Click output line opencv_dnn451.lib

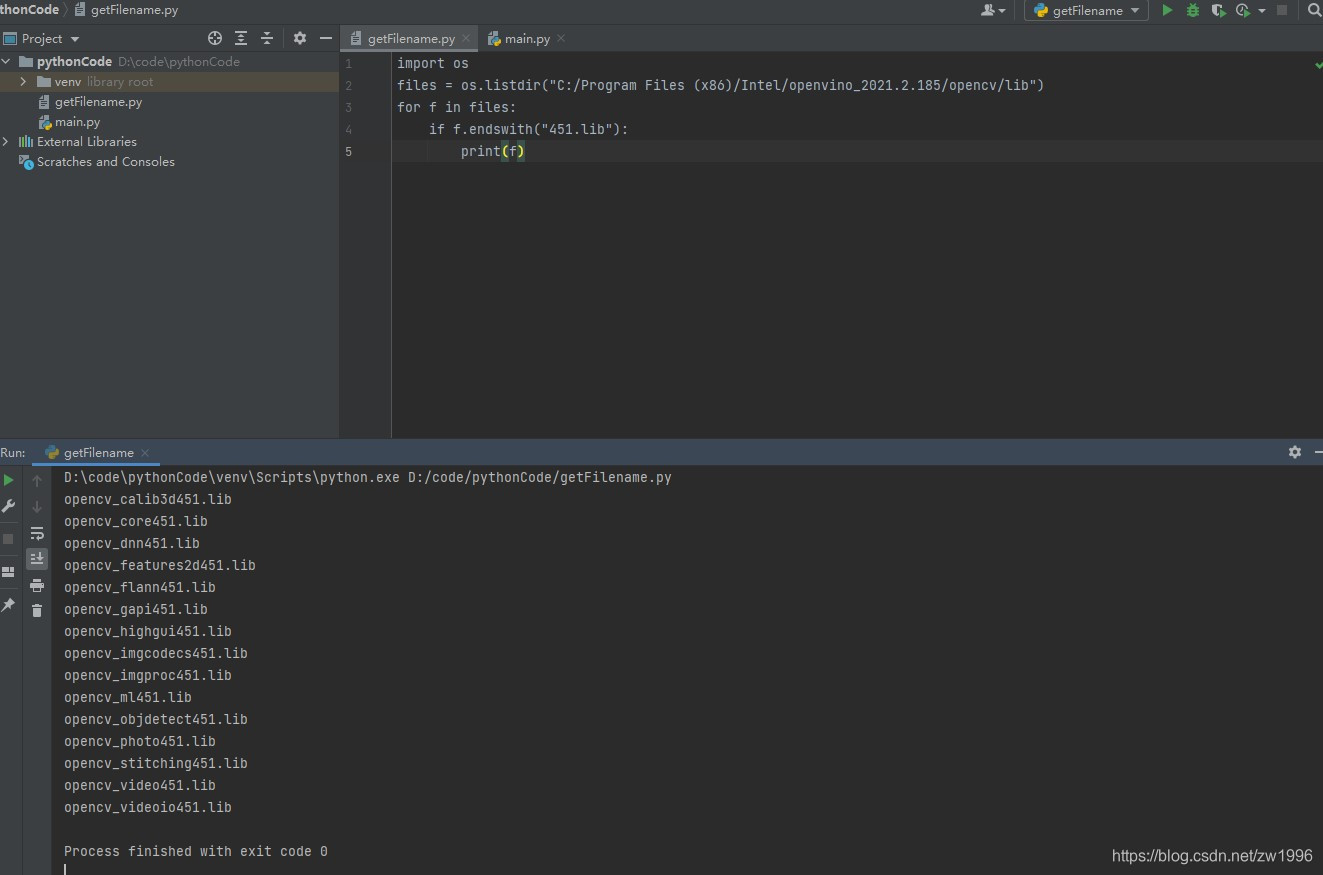pos(132,543)
